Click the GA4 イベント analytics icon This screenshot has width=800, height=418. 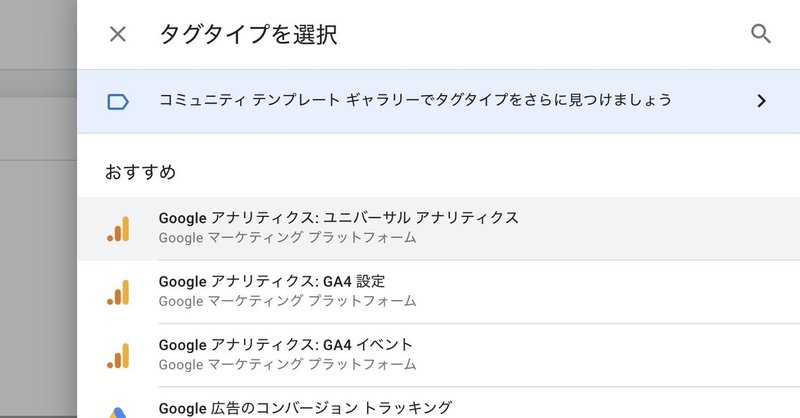pyautogui.click(x=118, y=355)
